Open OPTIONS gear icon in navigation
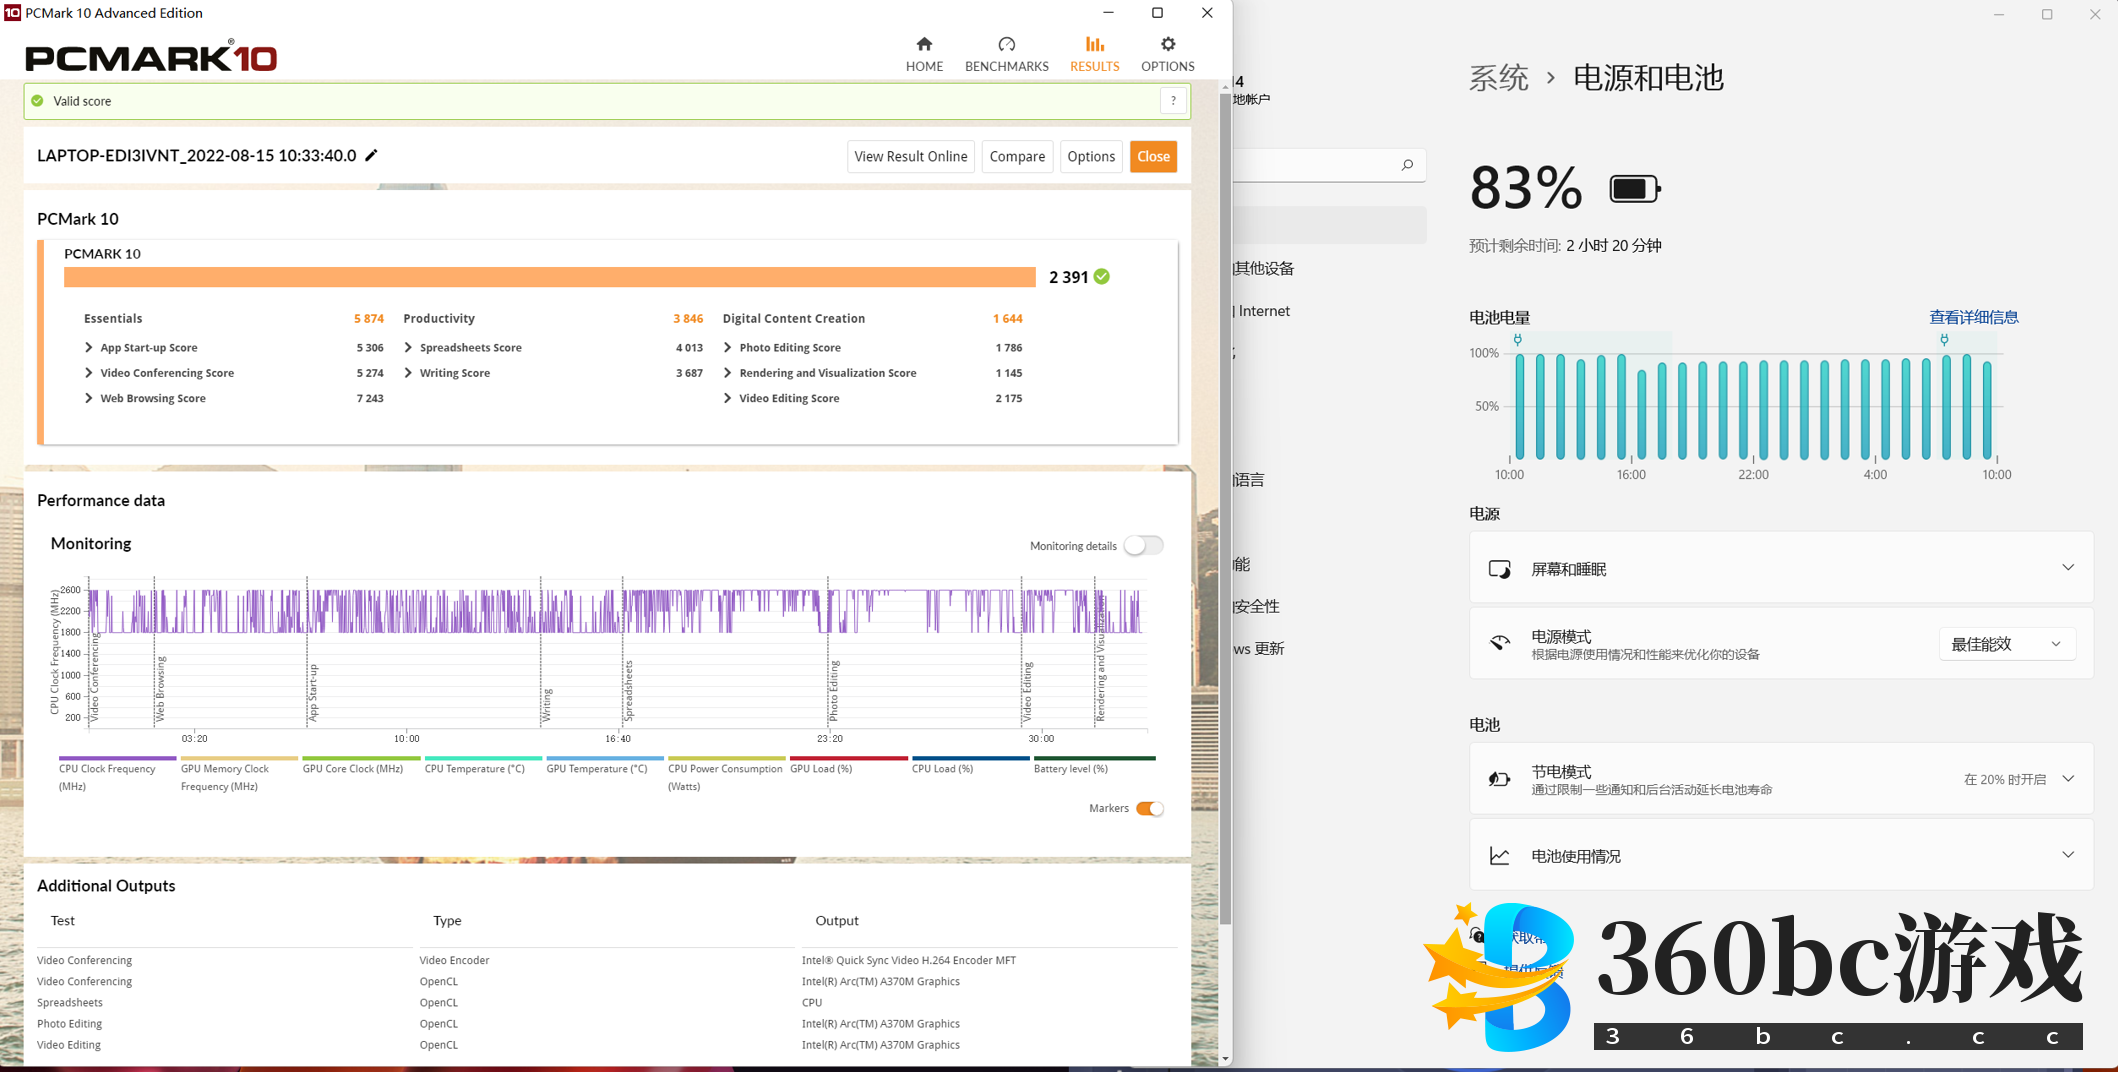This screenshot has height=1072, width=2118. coord(1167,44)
